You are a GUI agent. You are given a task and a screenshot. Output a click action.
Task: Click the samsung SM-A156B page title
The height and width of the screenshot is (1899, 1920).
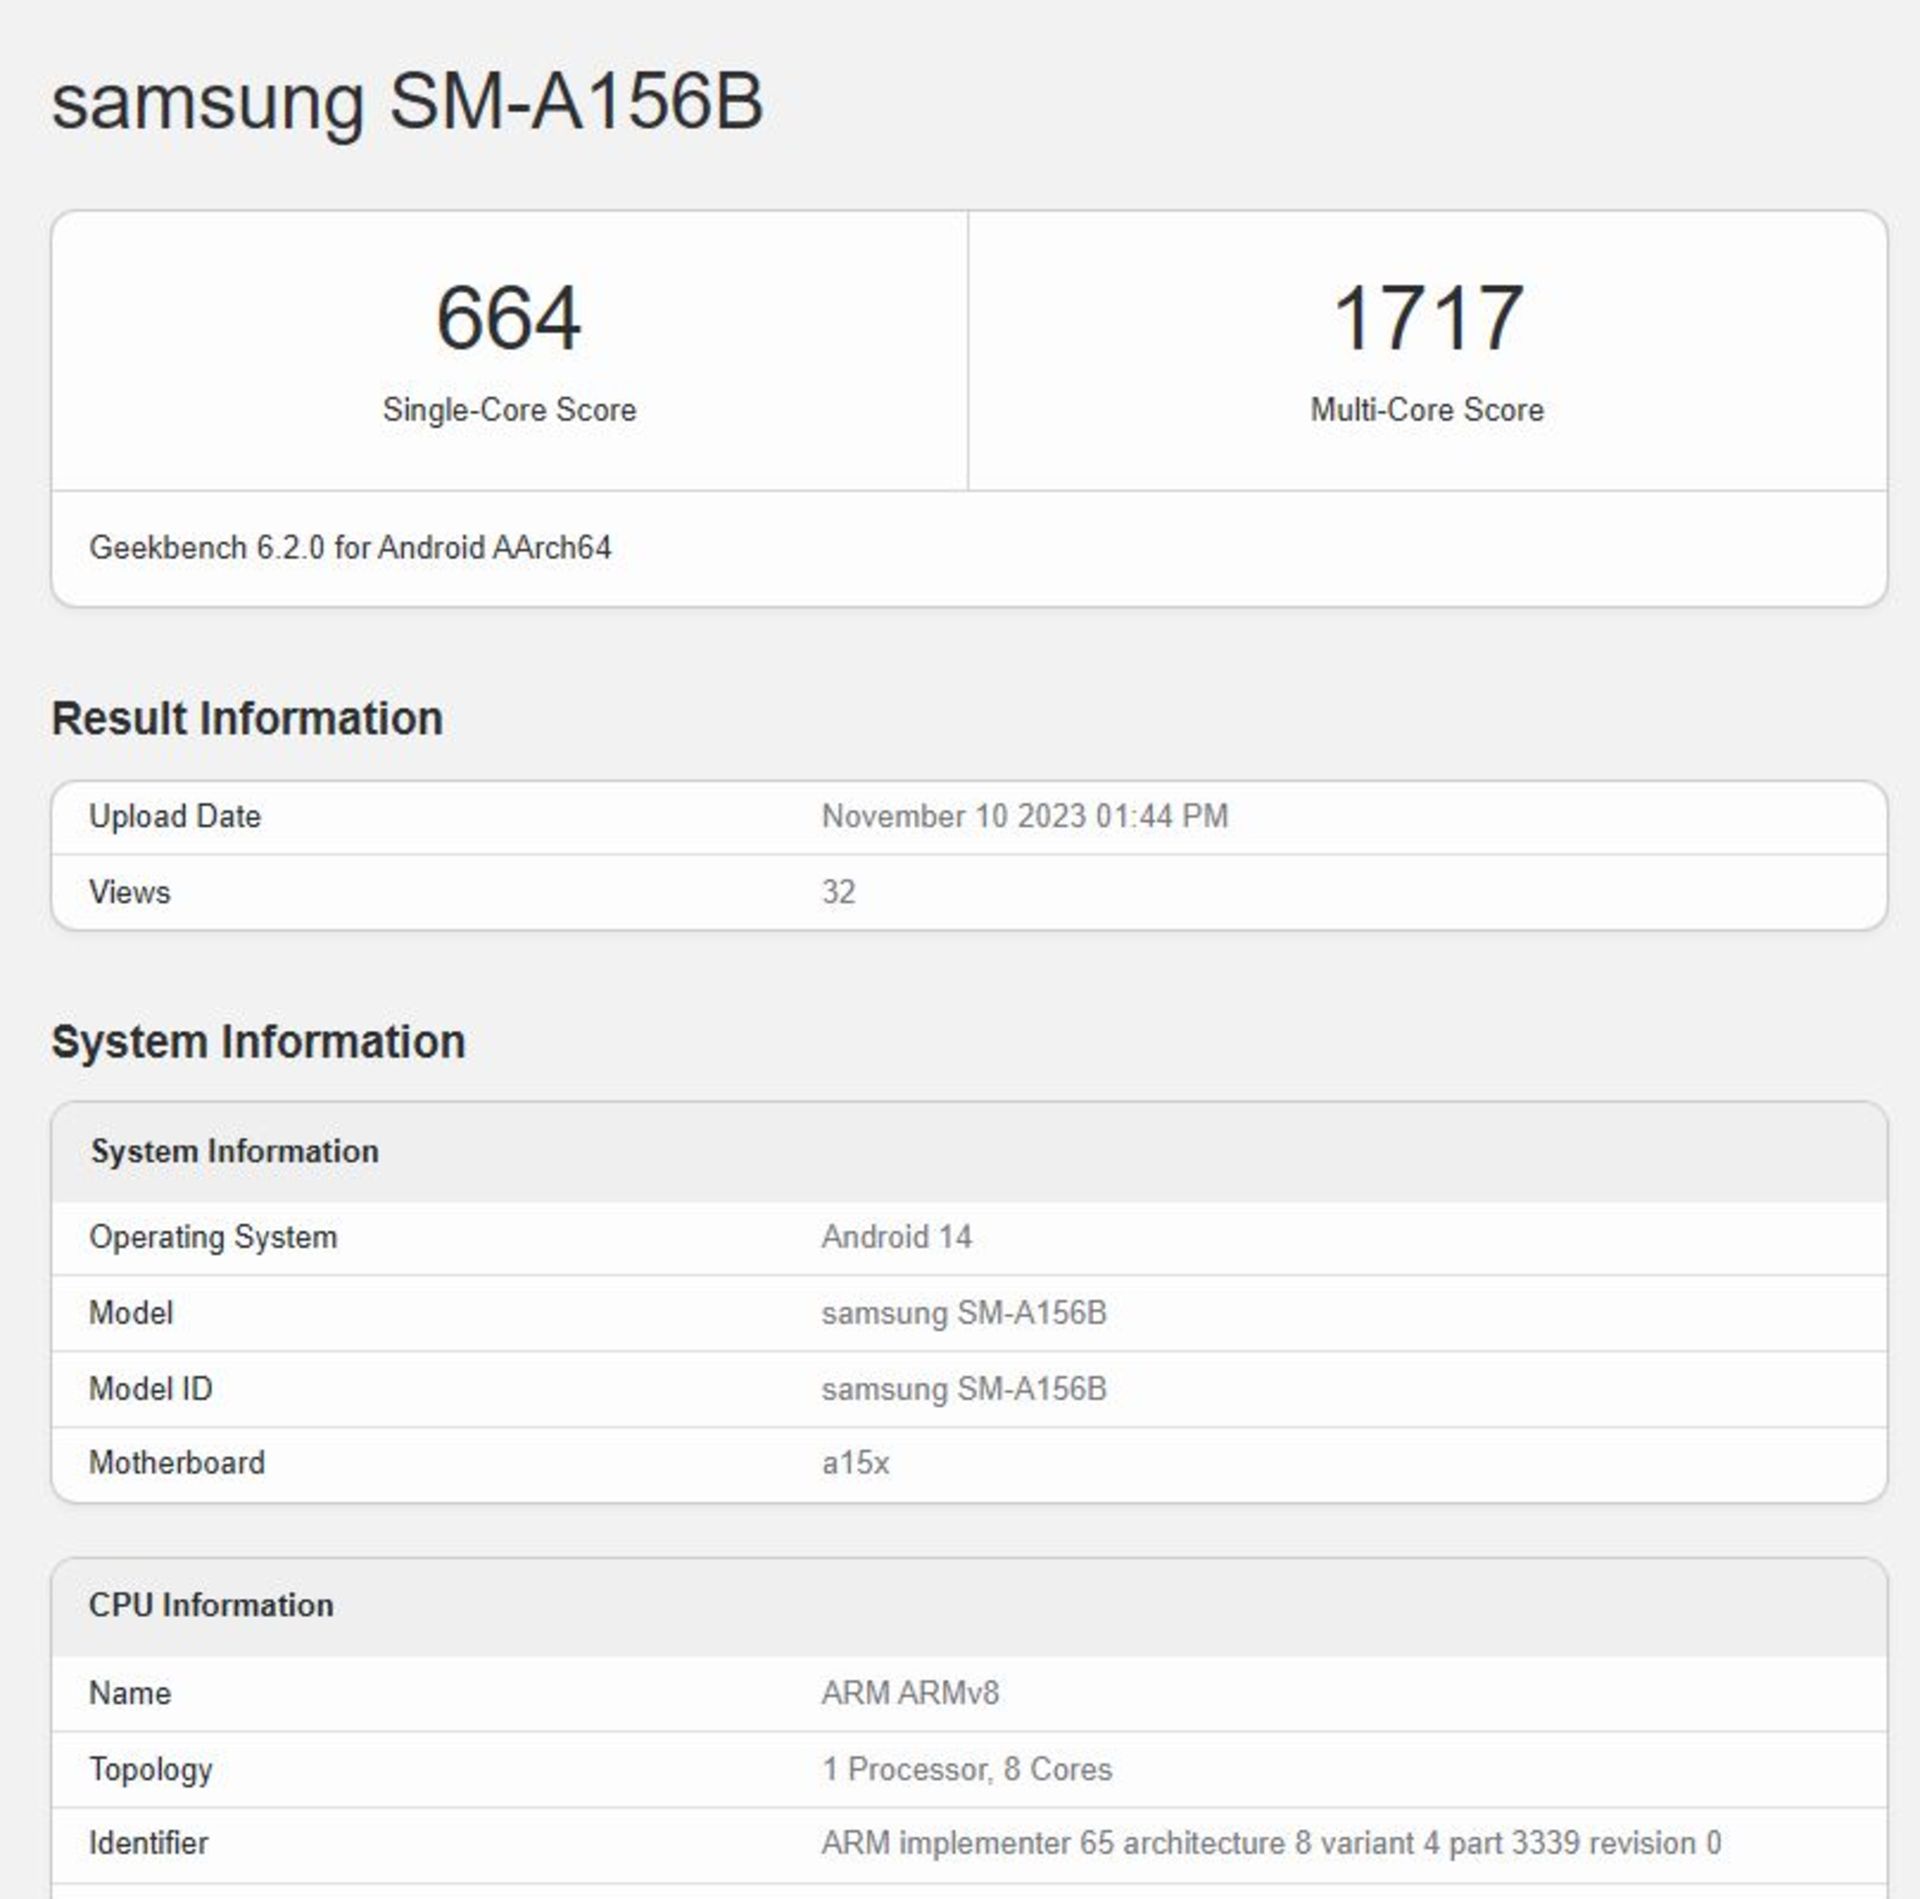pos(407,102)
